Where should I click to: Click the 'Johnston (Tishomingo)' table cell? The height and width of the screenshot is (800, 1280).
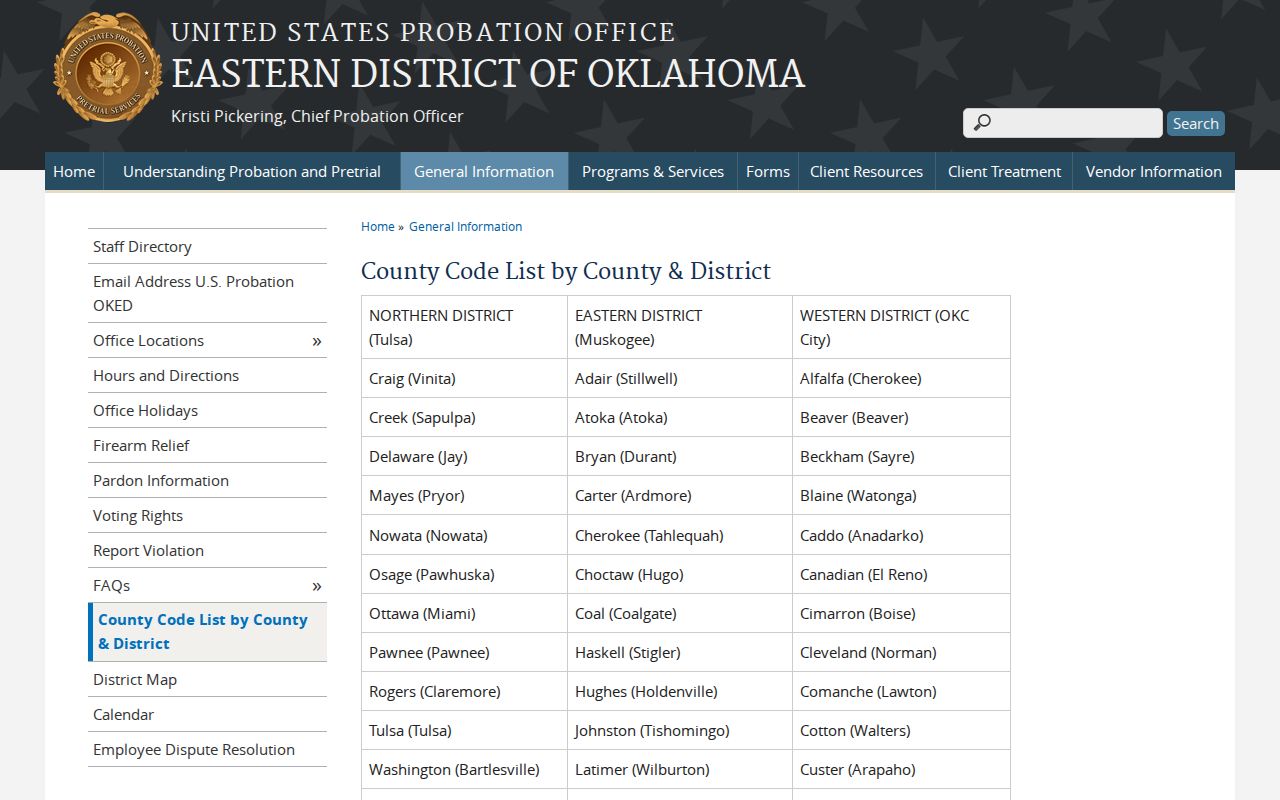click(680, 731)
